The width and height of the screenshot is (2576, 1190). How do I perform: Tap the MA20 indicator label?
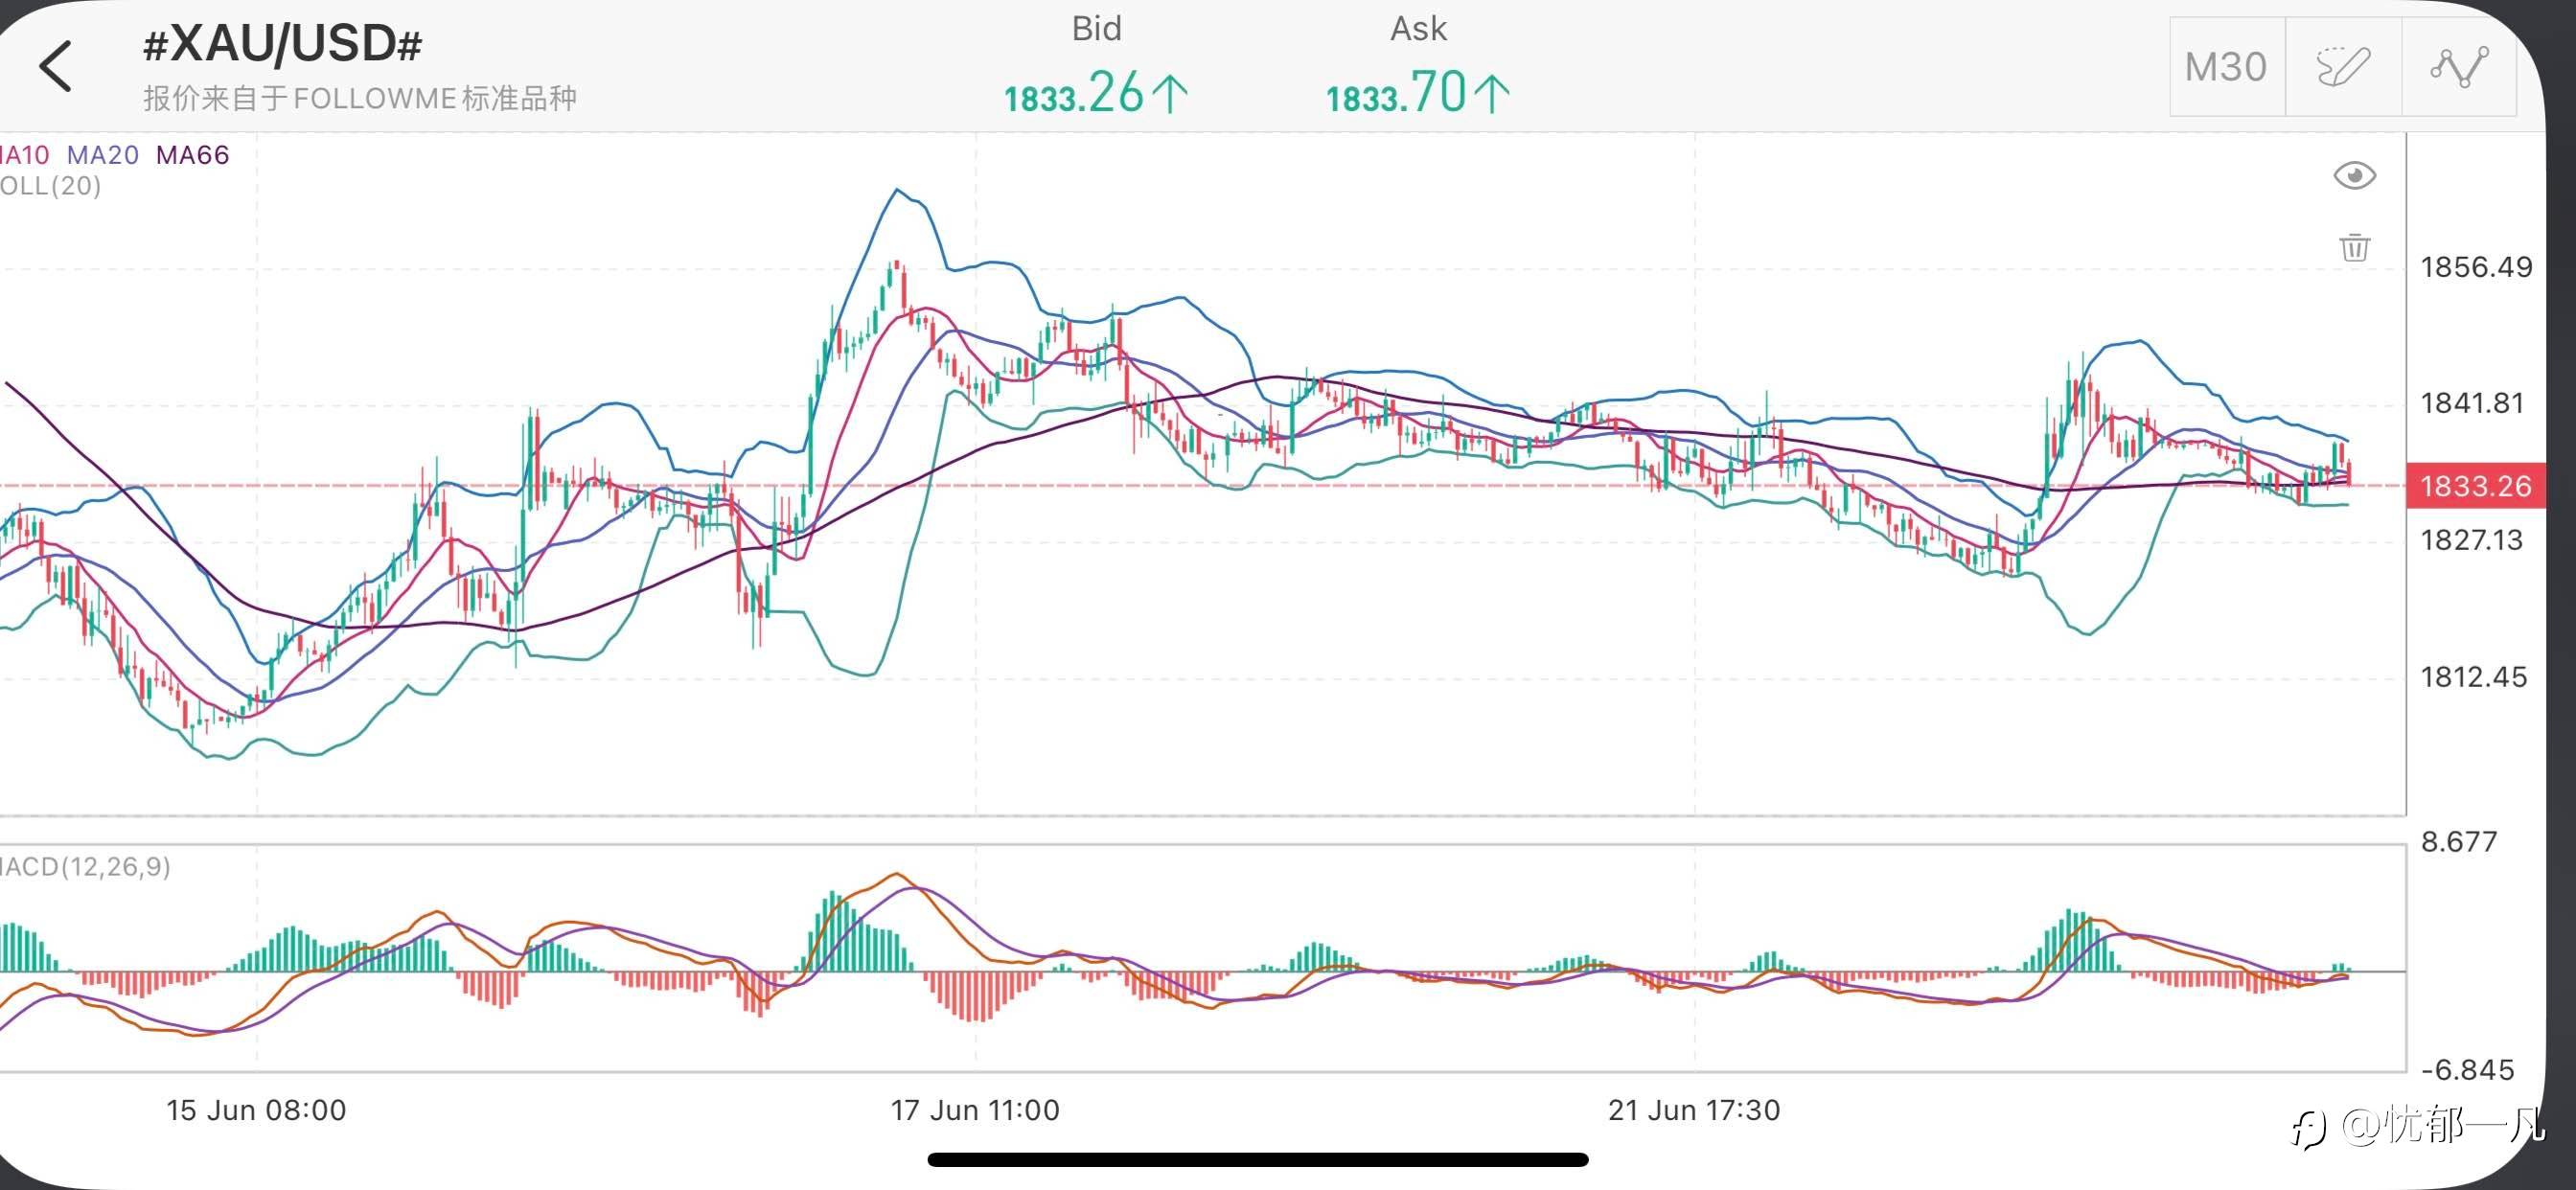[x=103, y=155]
